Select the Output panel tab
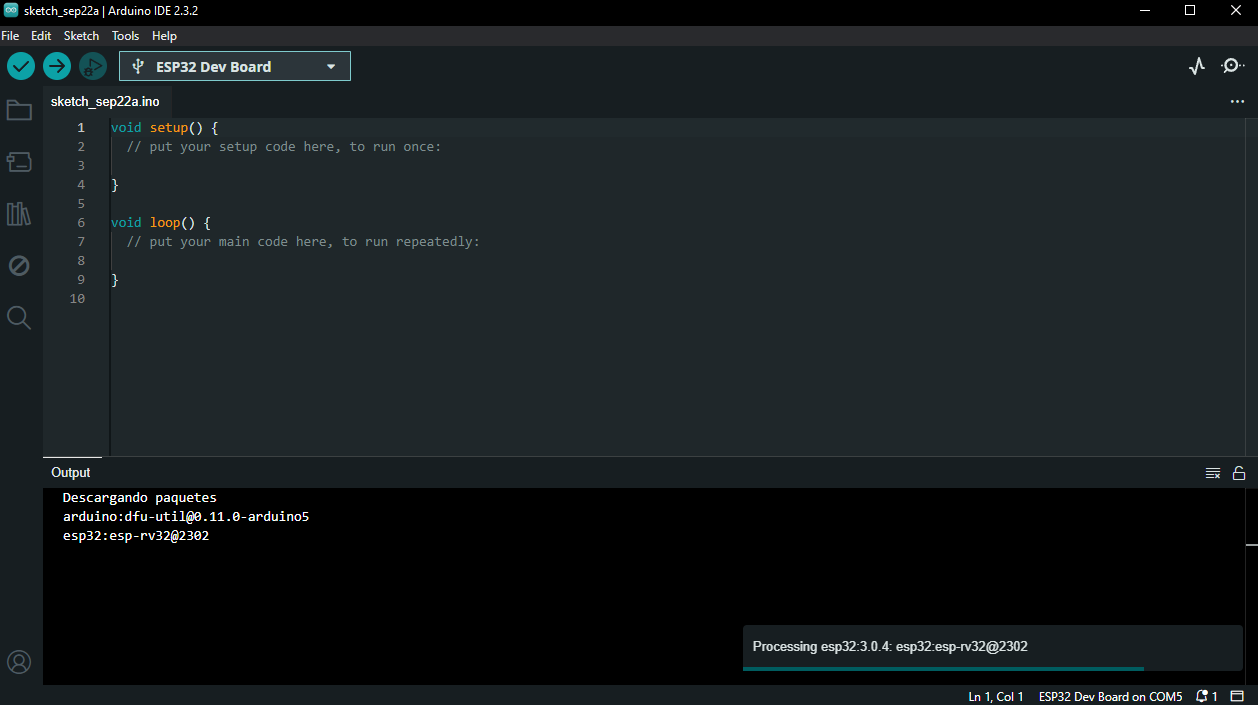Viewport: 1258px width, 705px height. pos(71,473)
